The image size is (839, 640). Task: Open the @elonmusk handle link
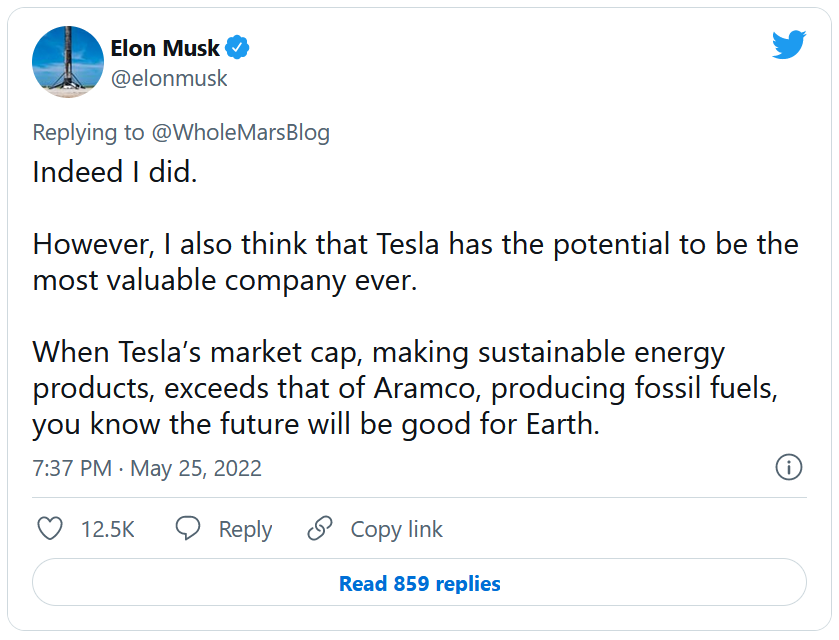click(x=169, y=78)
